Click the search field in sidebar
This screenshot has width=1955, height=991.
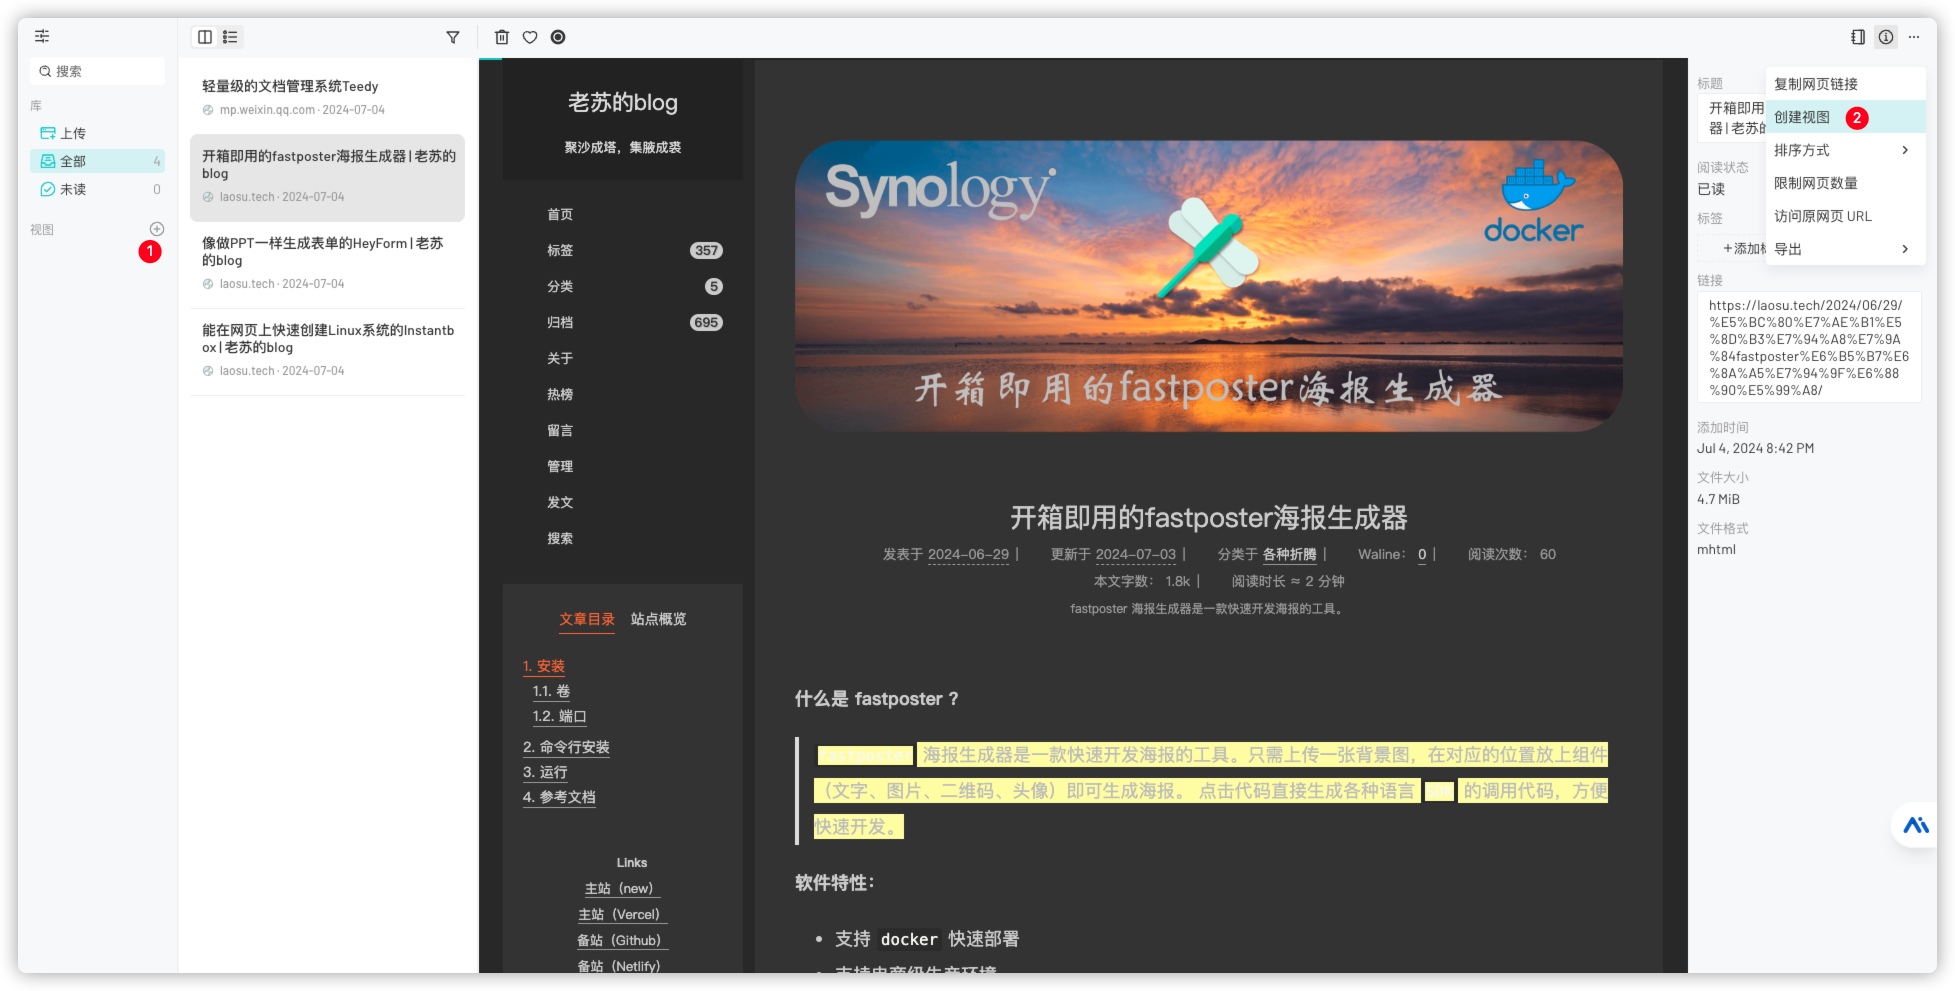98,71
